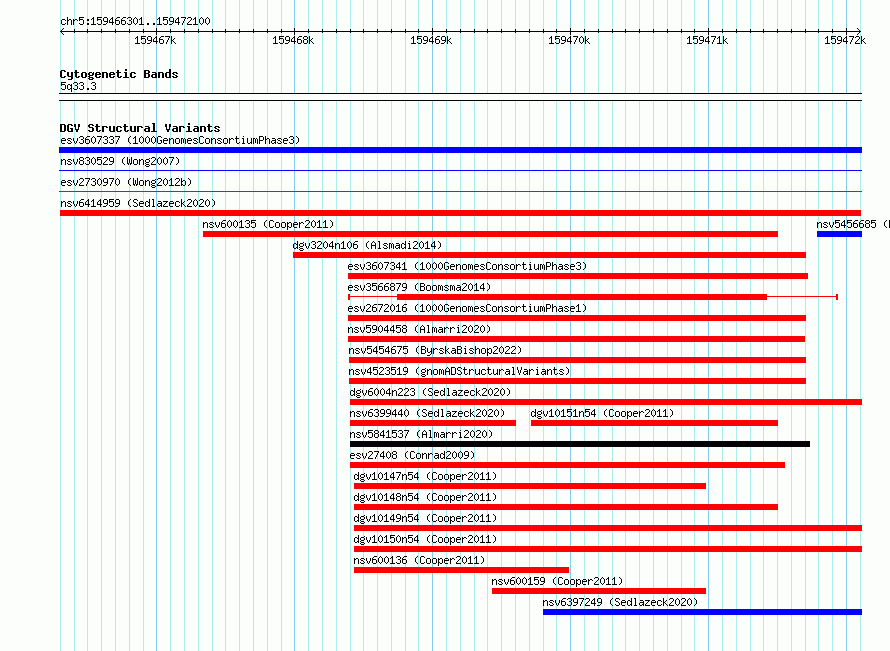Select nsv5904458 (Almarri2020) label
The height and width of the screenshot is (651, 890).
pos(419,329)
